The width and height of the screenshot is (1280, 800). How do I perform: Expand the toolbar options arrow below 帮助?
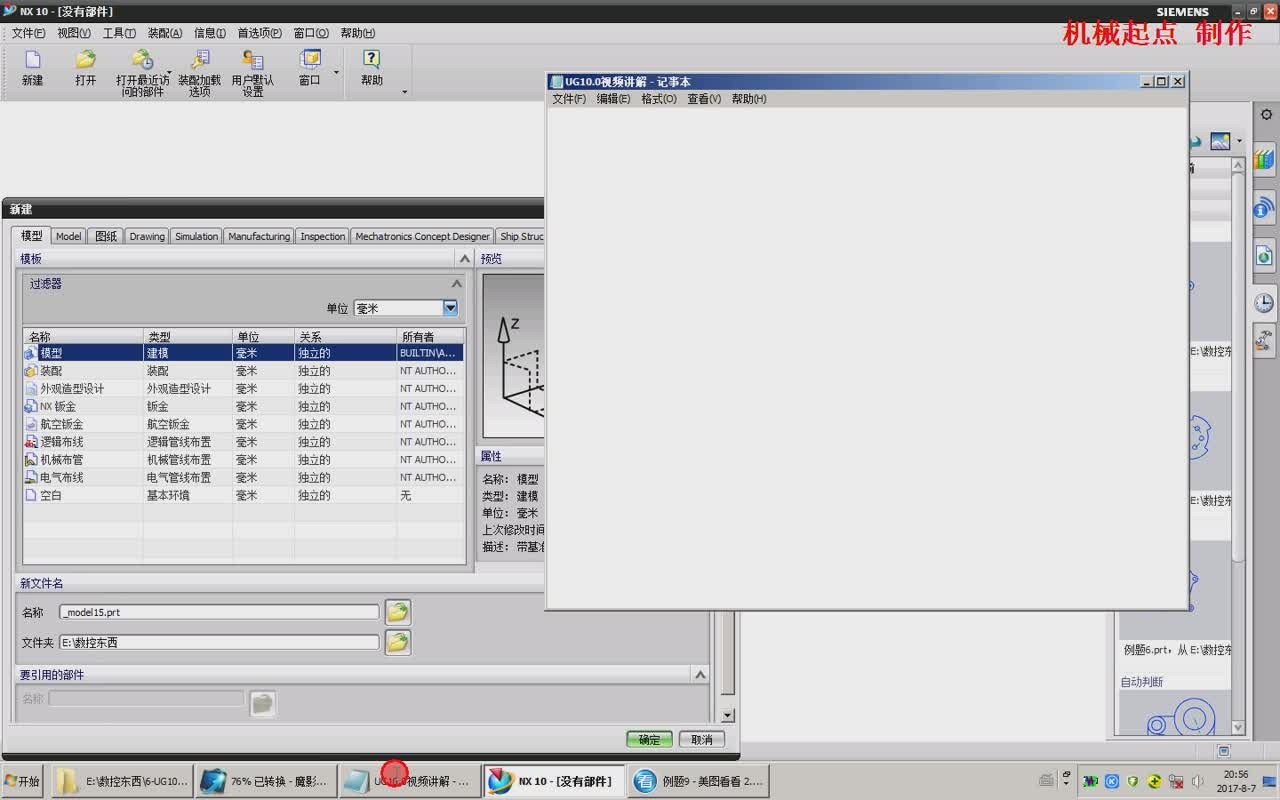[404, 92]
